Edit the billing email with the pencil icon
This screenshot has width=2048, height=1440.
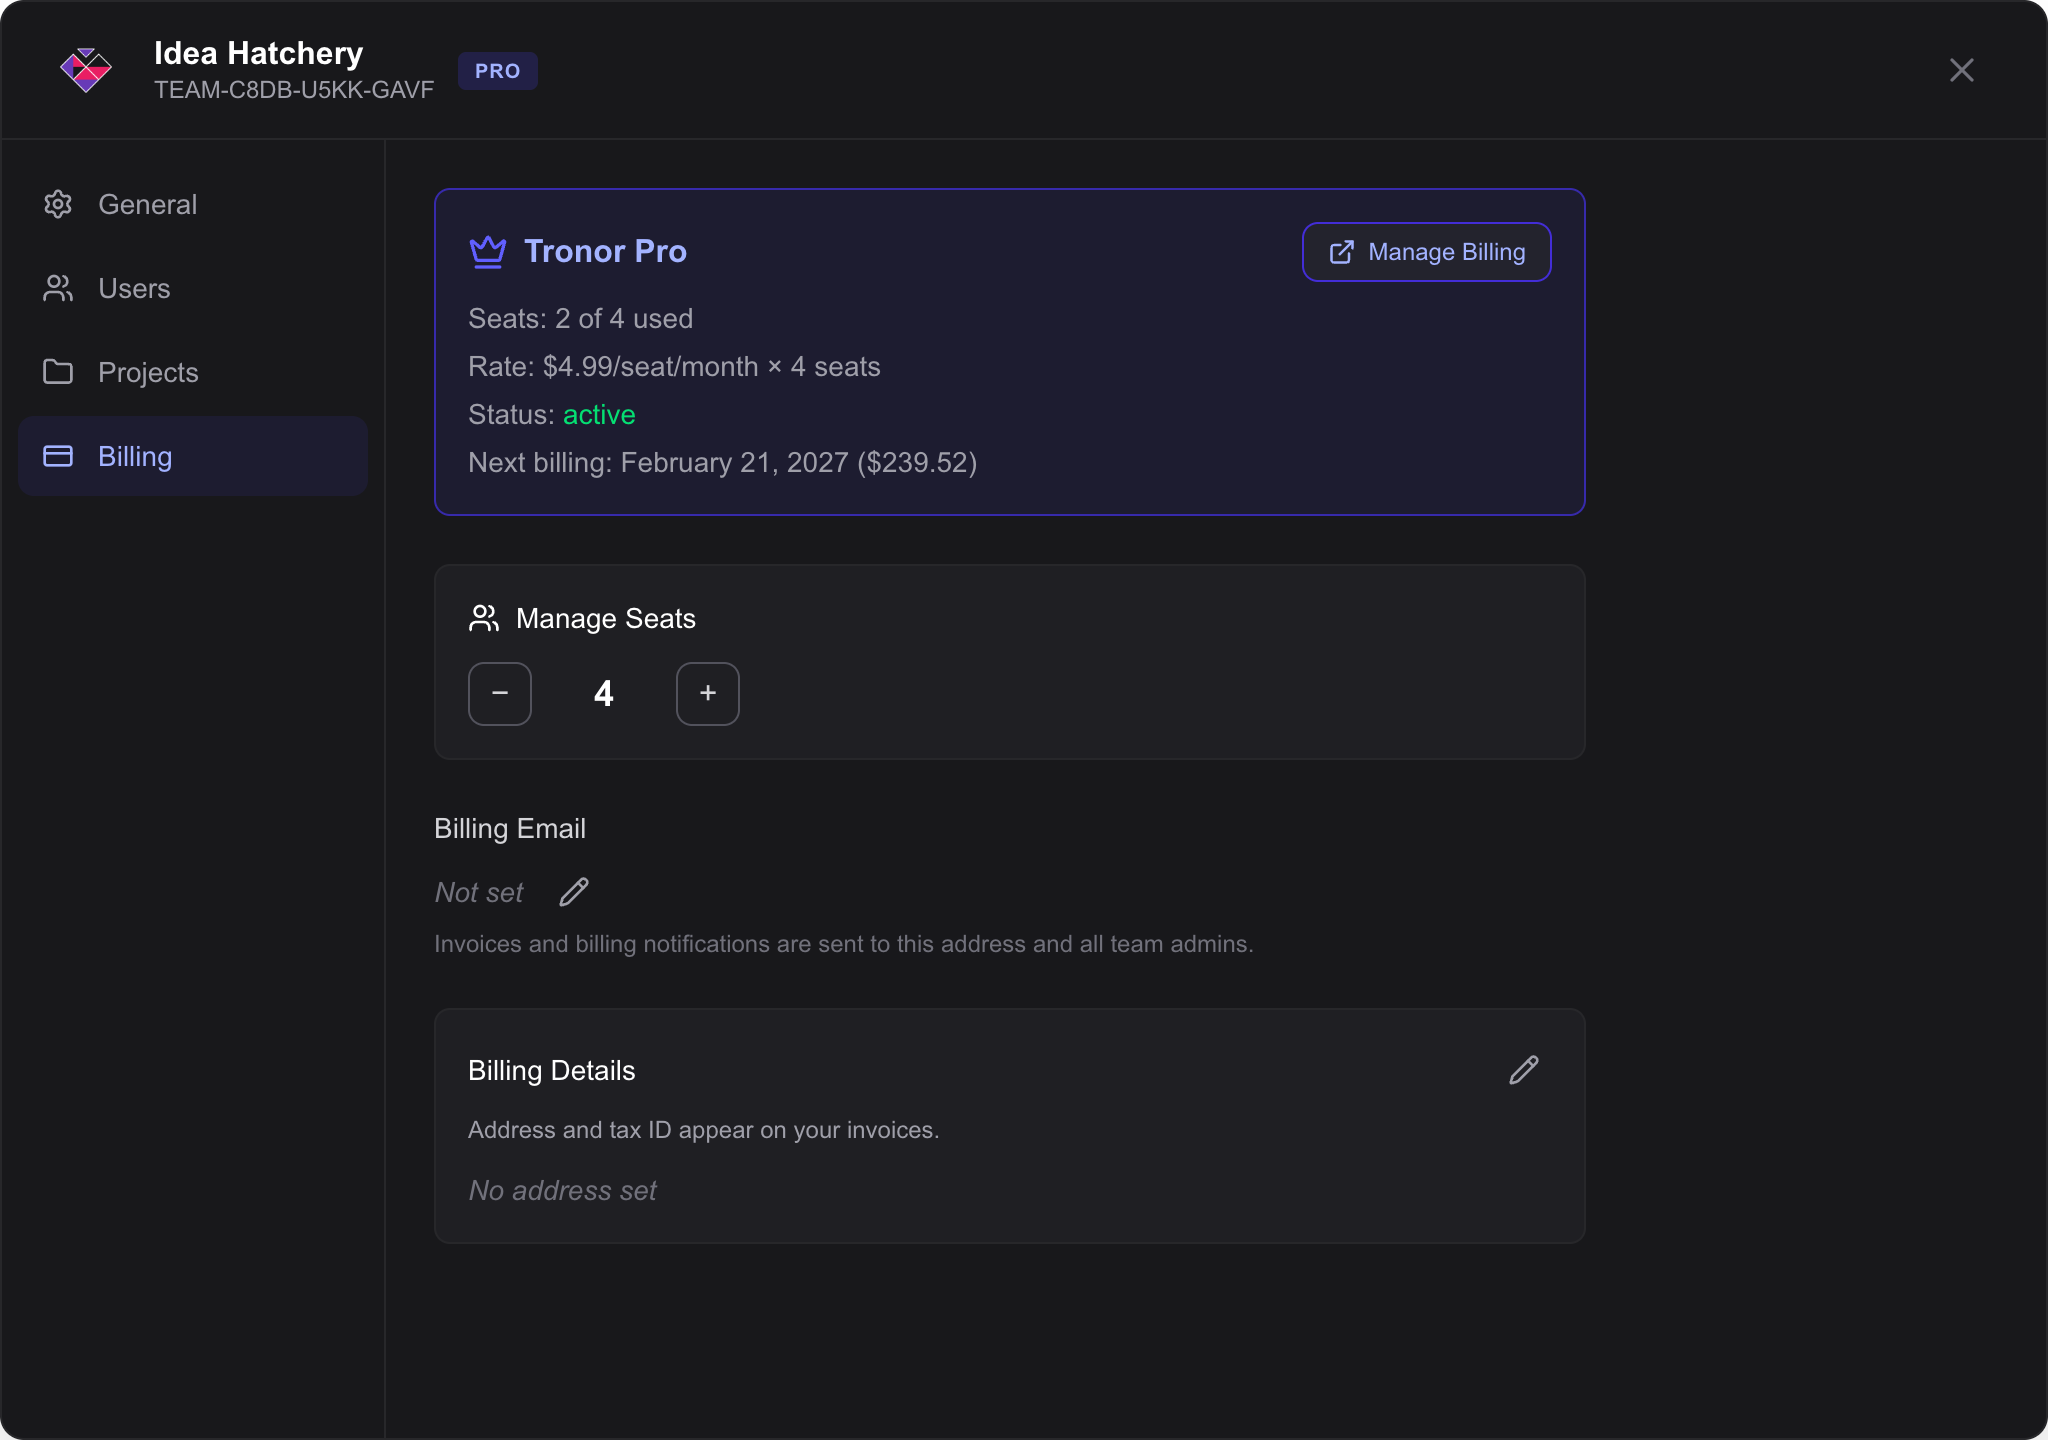(x=574, y=891)
